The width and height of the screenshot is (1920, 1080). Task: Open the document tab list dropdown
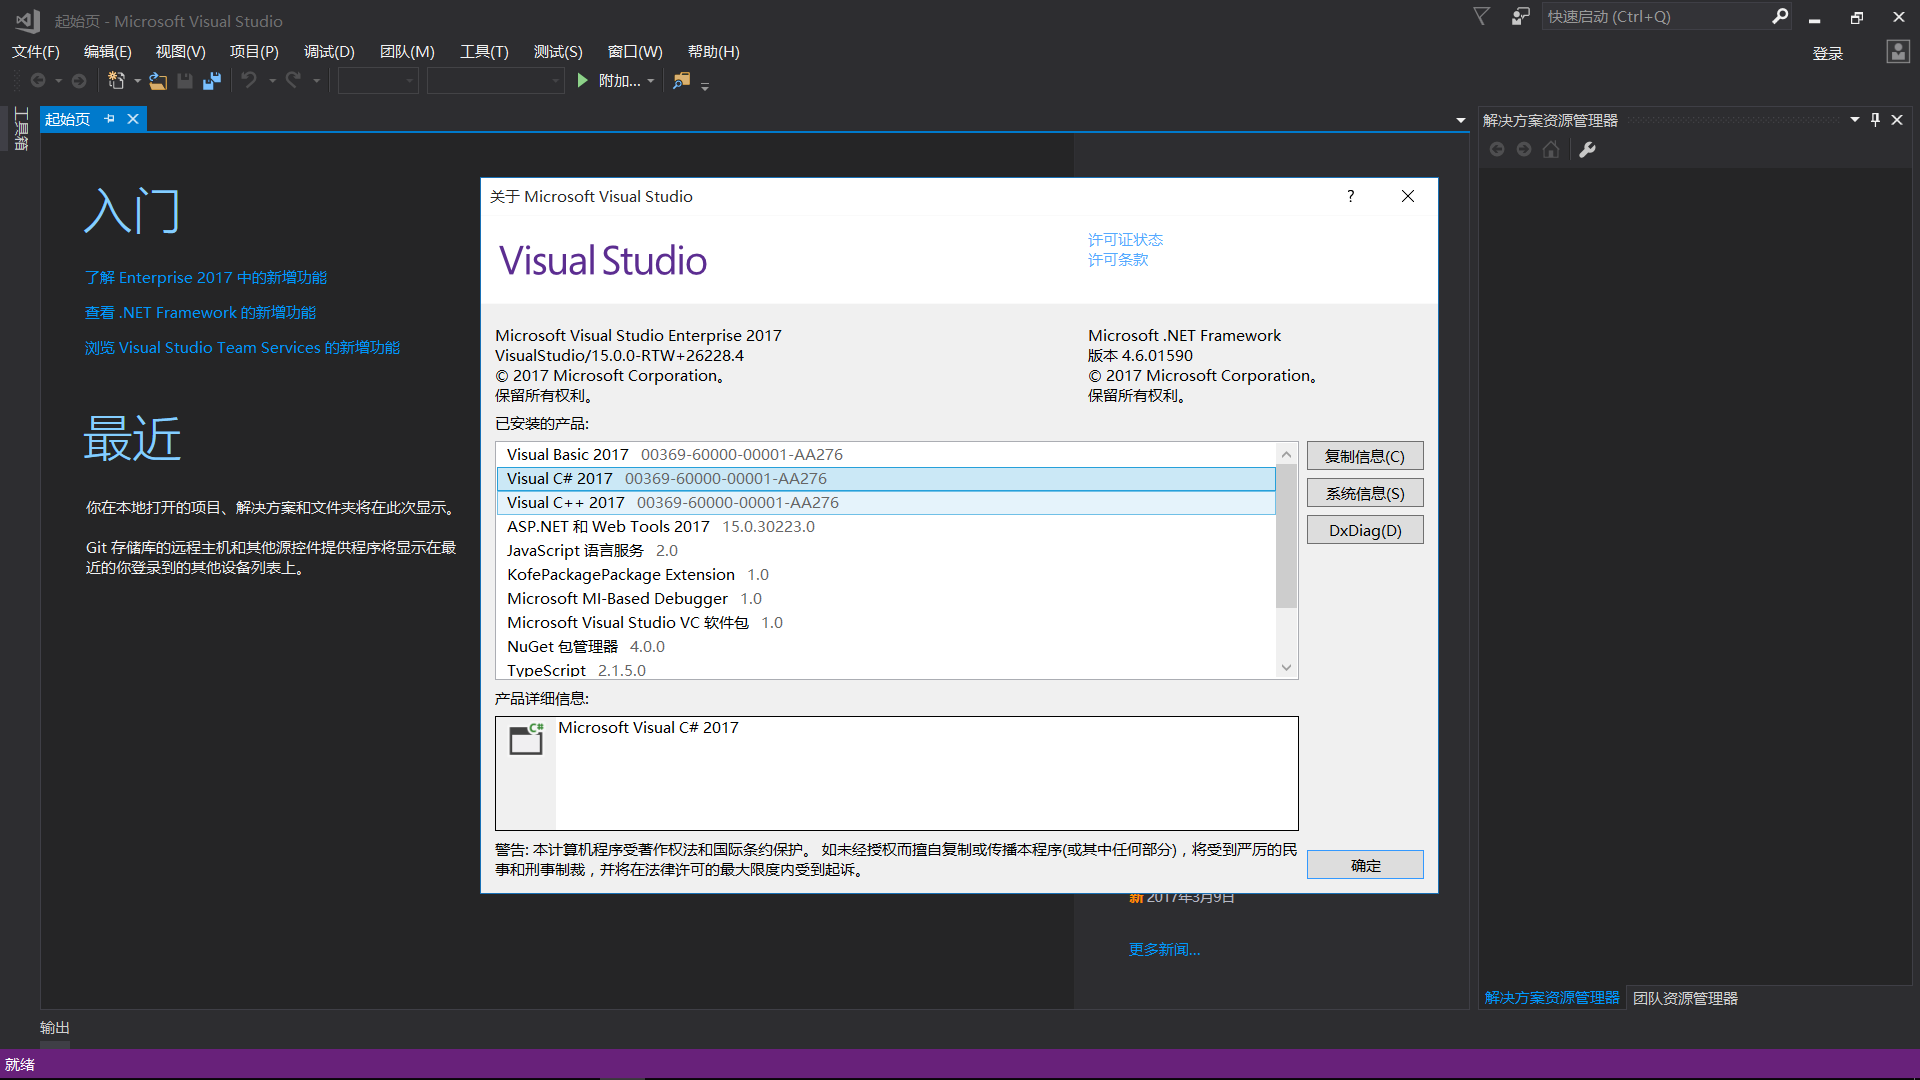(x=1460, y=120)
